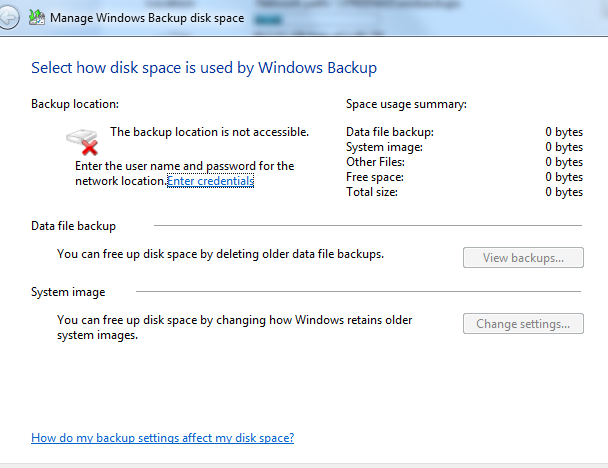Screen dimensions: 608x468
Task: Click the 'Data file backup' section header
Action: (73, 226)
